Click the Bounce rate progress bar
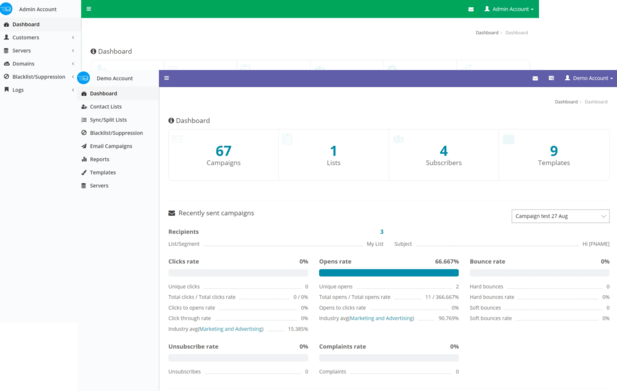 [x=539, y=273]
